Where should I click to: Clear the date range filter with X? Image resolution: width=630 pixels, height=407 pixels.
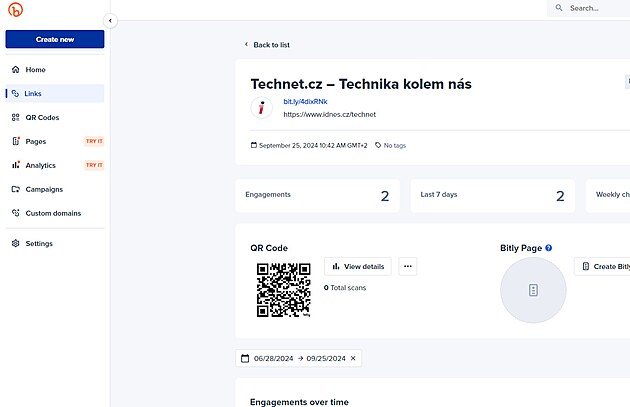(x=352, y=358)
